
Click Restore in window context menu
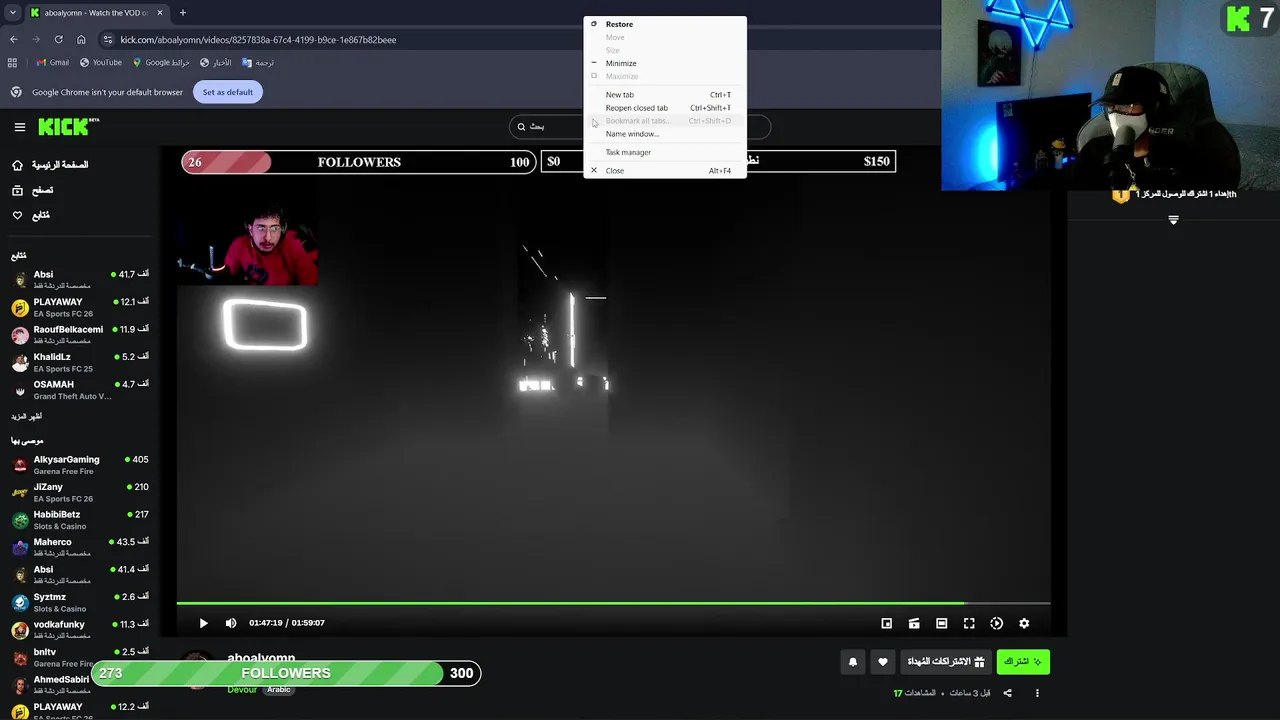(x=664, y=24)
